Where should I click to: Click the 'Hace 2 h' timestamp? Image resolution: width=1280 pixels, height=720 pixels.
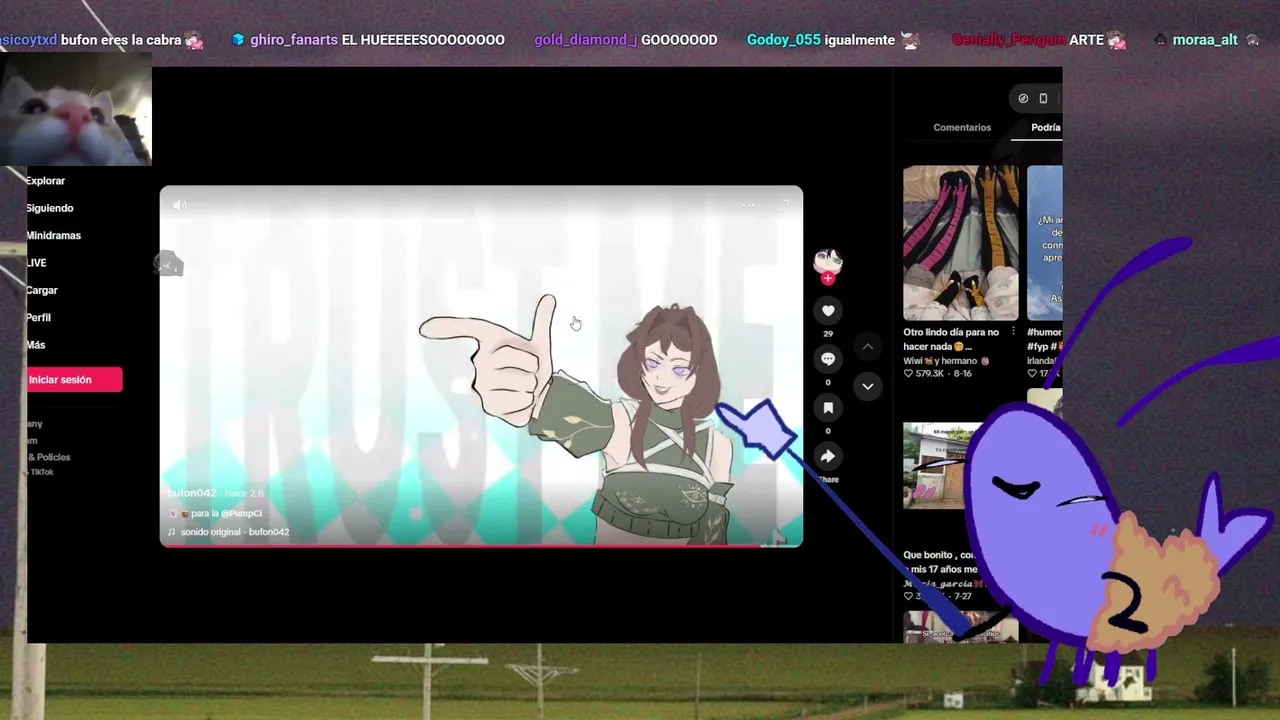coord(244,493)
